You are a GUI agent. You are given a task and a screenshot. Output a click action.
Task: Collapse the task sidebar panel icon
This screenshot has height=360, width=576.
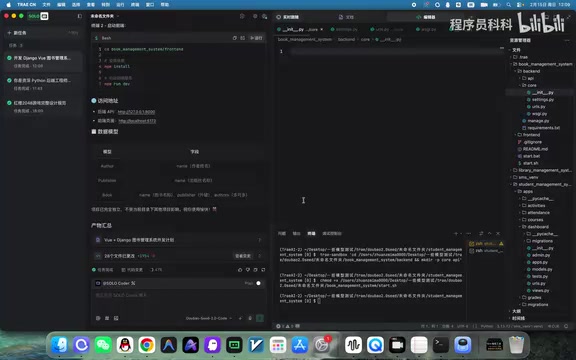[79, 16]
